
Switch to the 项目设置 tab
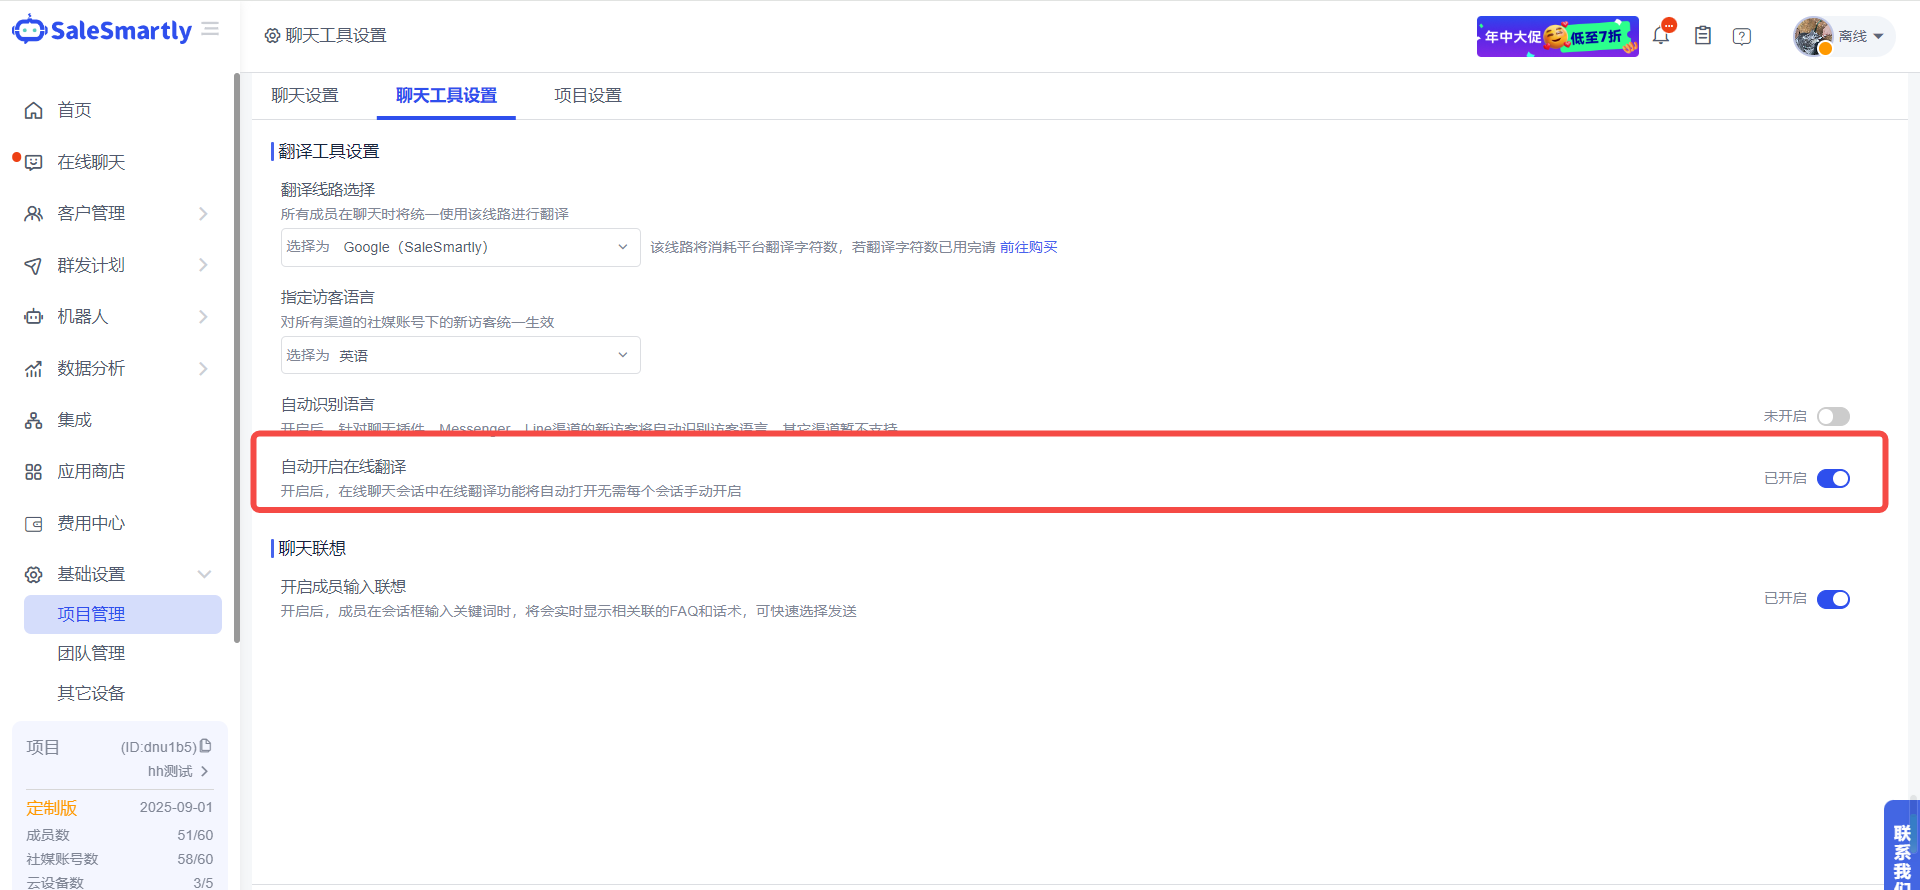[588, 95]
